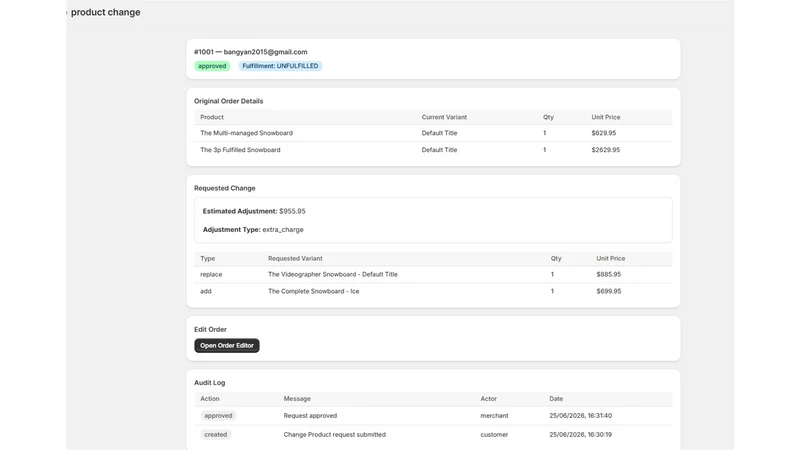Select The Videographer Snowboard replace row
The height and width of the screenshot is (450, 800).
coord(433,274)
